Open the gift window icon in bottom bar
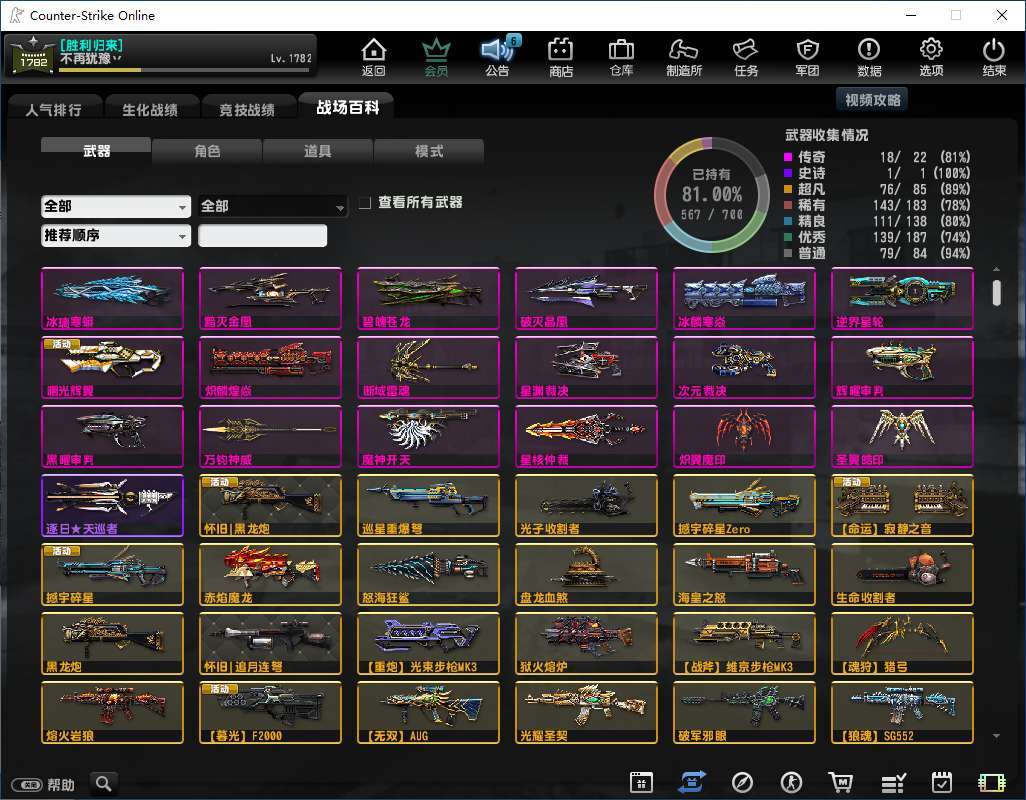 [x=641, y=782]
